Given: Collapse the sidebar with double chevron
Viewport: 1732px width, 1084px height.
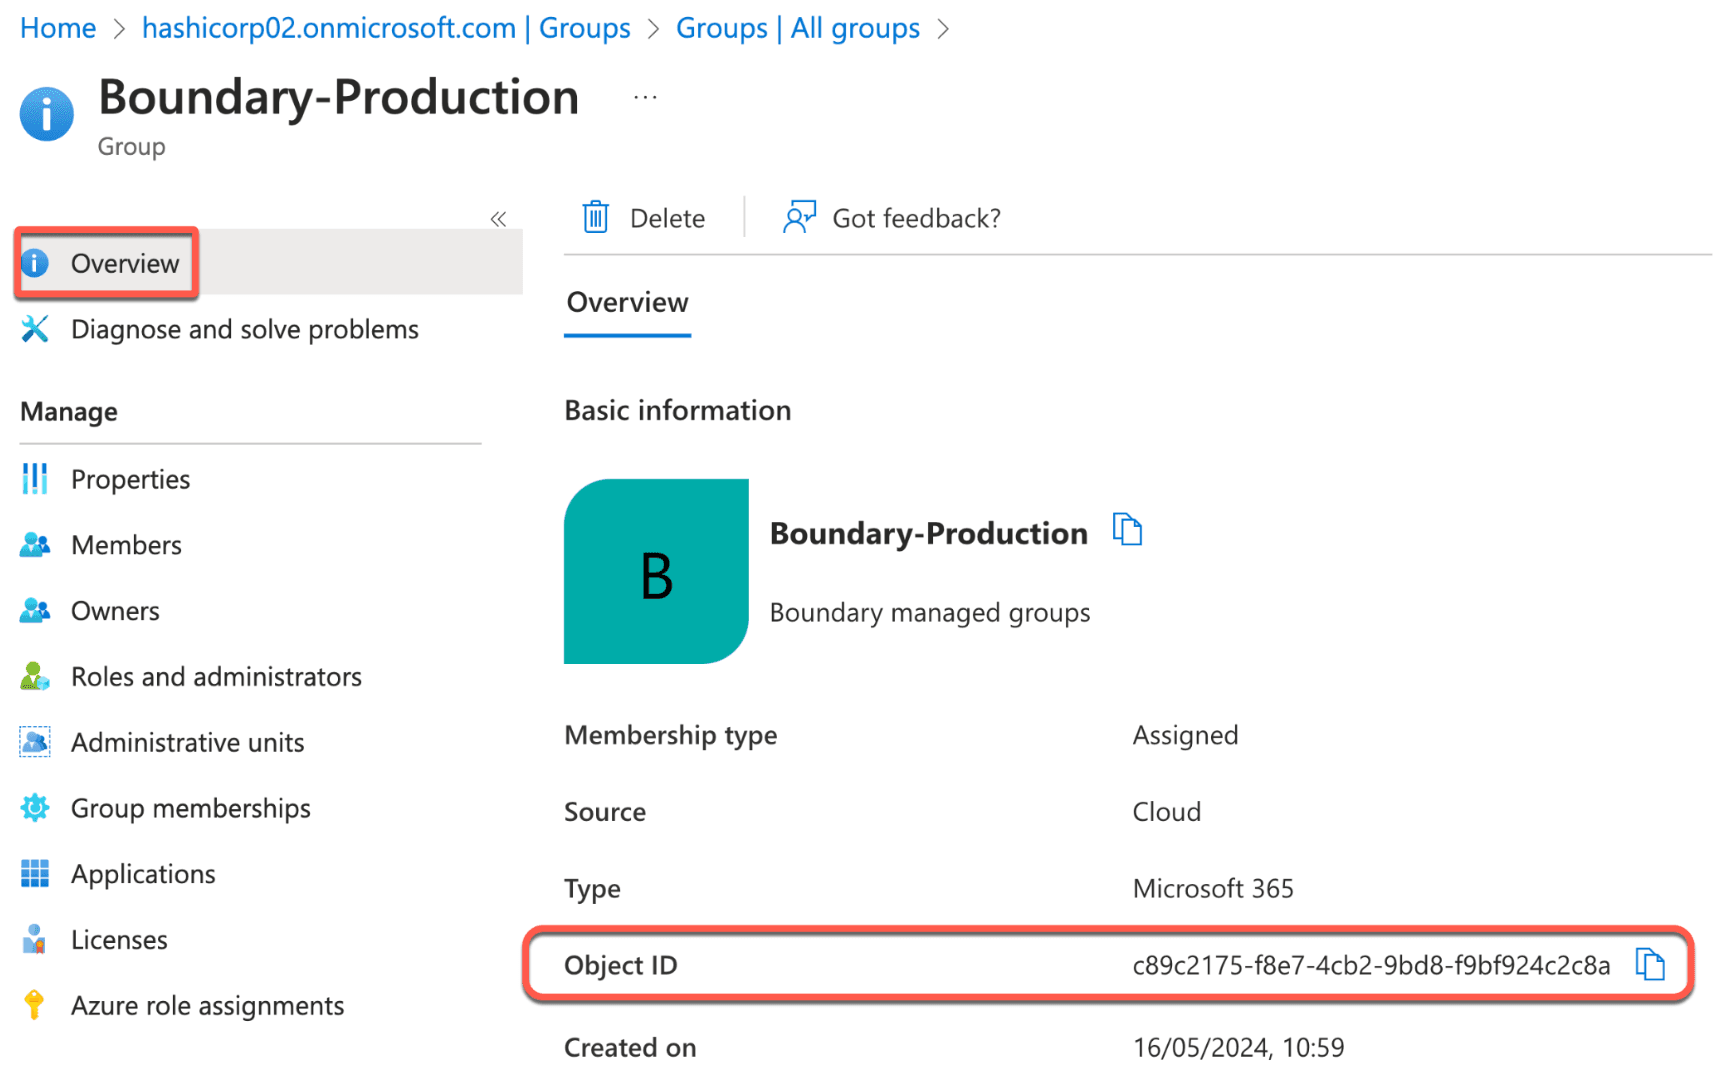Looking at the screenshot, I should point(498,219).
